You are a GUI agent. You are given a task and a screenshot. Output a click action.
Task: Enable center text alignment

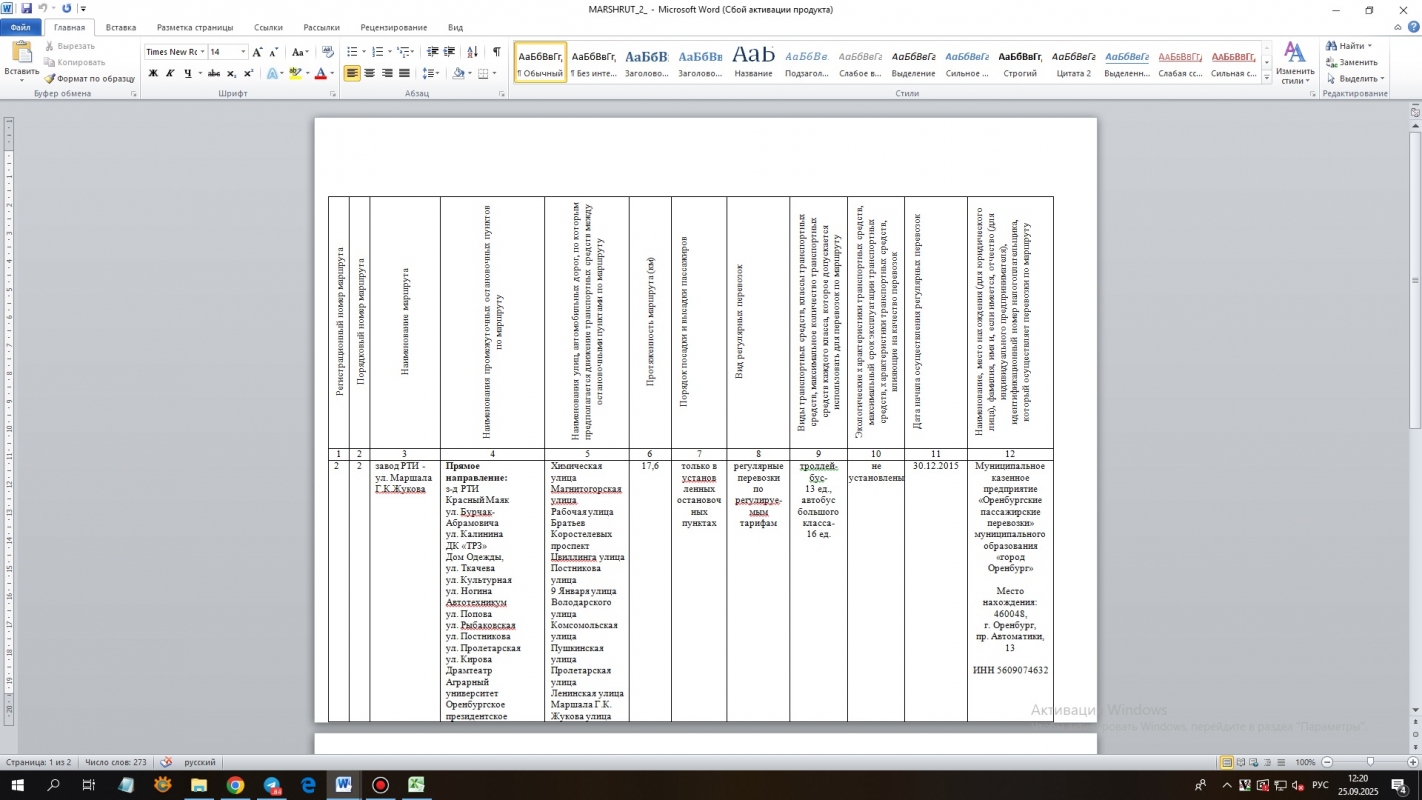pos(370,73)
